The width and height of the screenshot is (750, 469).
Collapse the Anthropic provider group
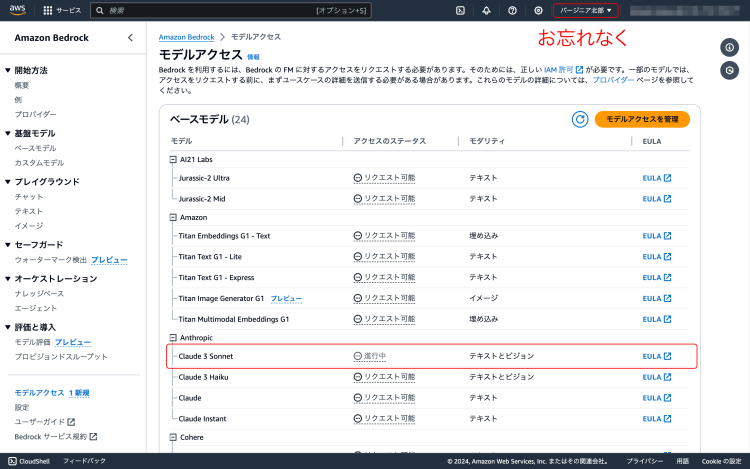point(173,338)
